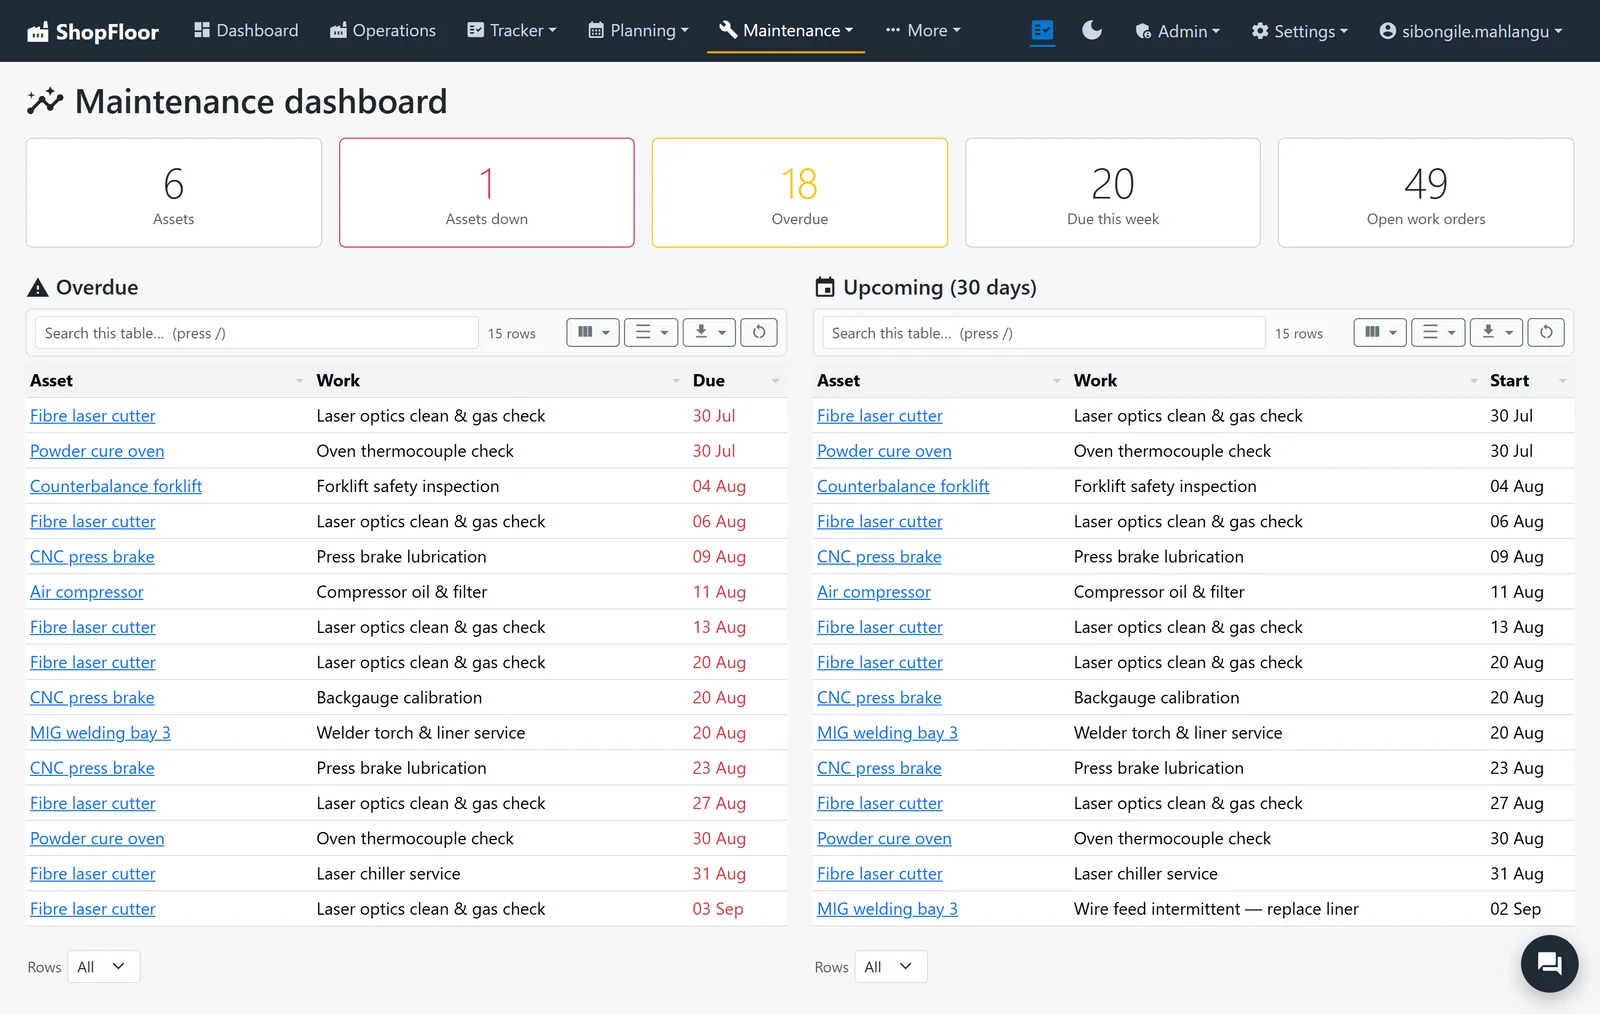This screenshot has height=1014, width=1600.
Task: Open the Open work orders card
Action: tap(1426, 193)
